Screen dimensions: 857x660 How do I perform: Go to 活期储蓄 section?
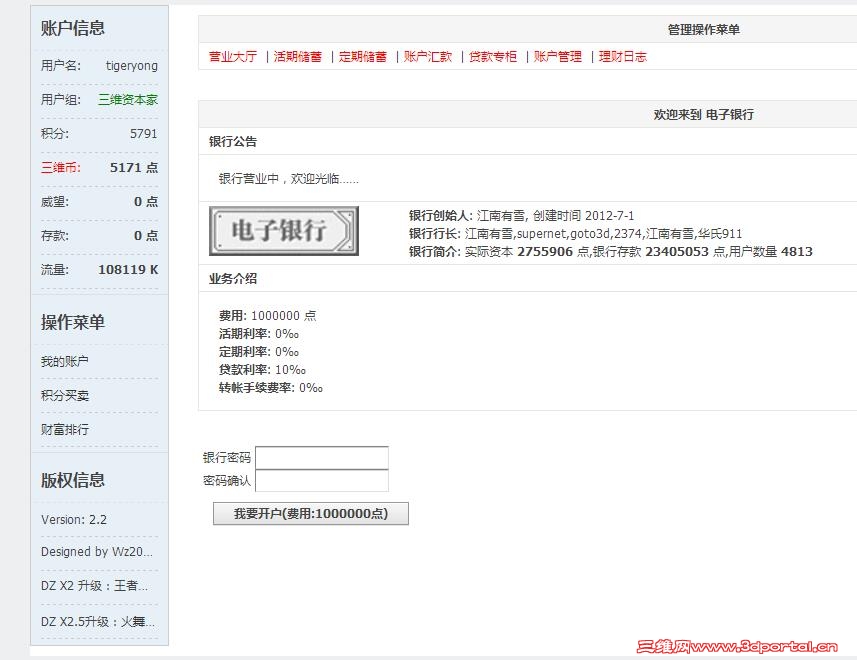click(298, 56)
